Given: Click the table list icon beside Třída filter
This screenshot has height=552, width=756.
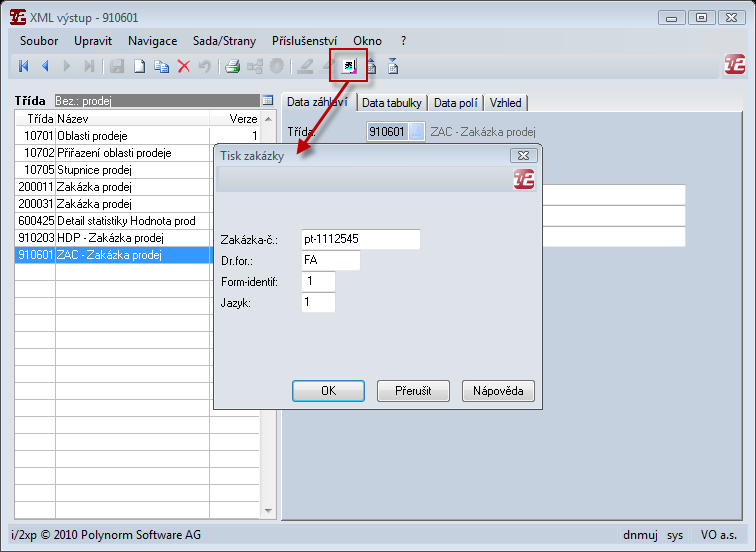Looking at the screenshot, I should [x=268, y=100].
